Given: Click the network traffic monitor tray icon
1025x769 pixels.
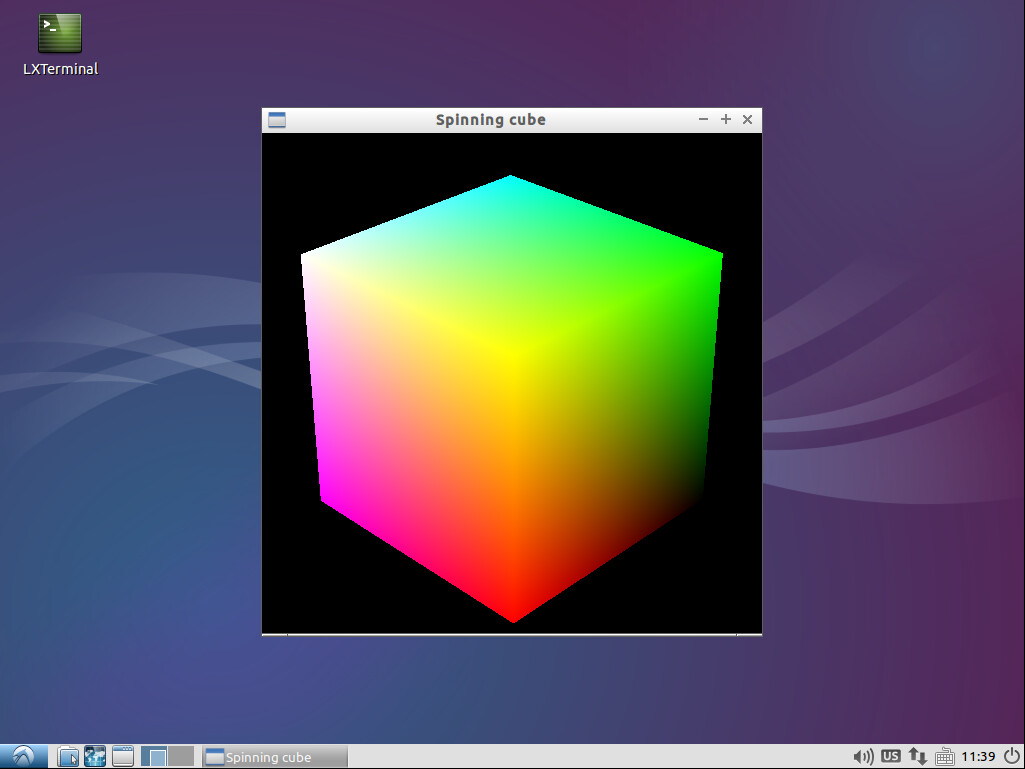Looking at the screenshot, I should click(918, 756).
